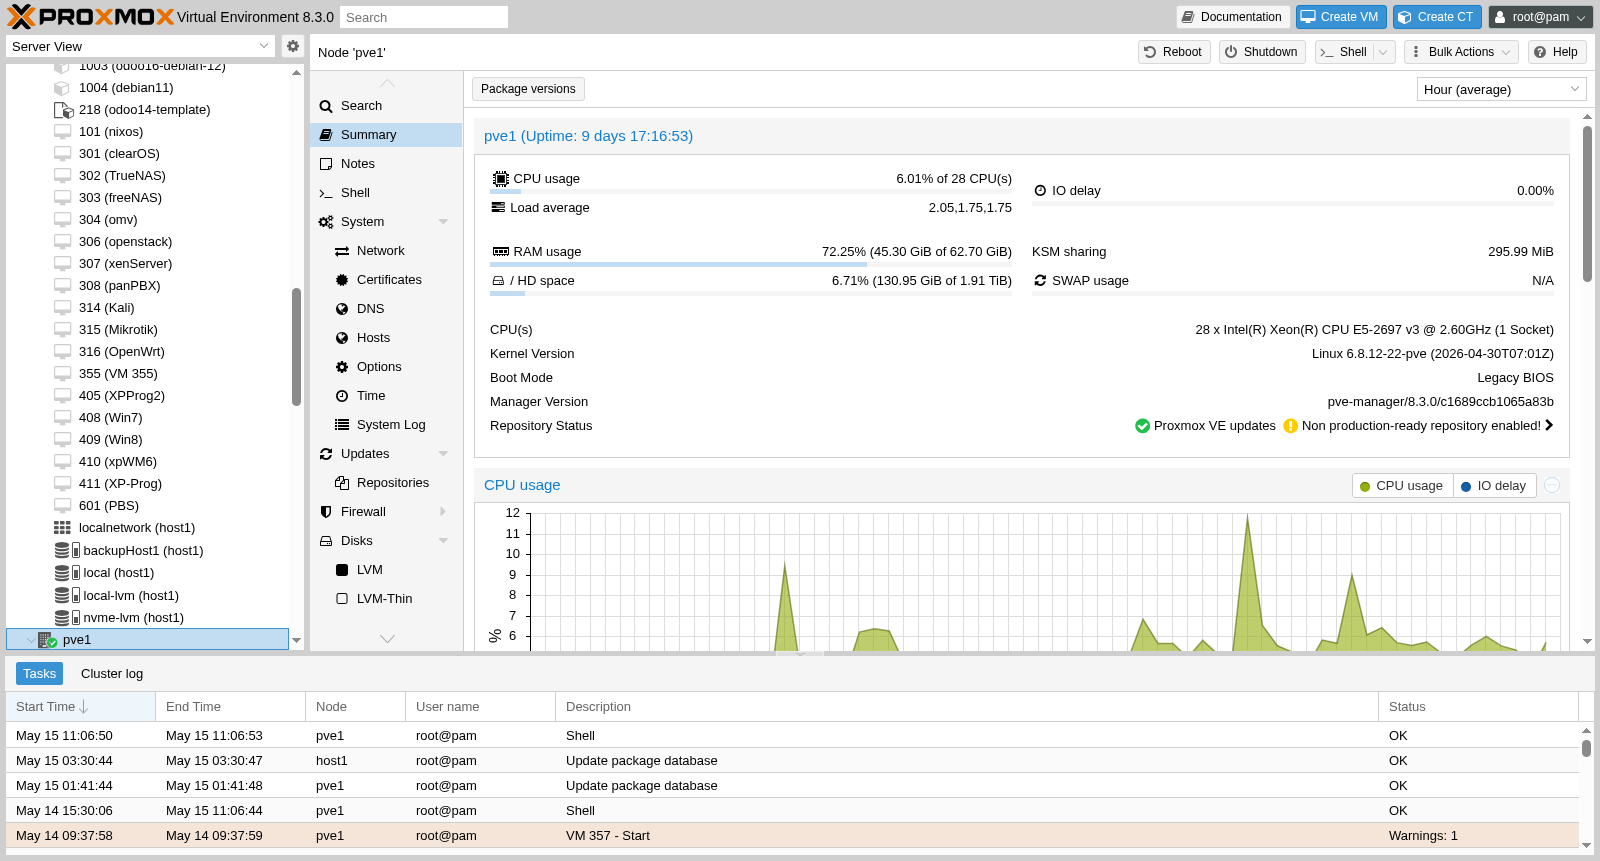The height and width of the screenshot is (861, 1600).
Task: Collapse the Updates menu group
Action: point(443,454)
